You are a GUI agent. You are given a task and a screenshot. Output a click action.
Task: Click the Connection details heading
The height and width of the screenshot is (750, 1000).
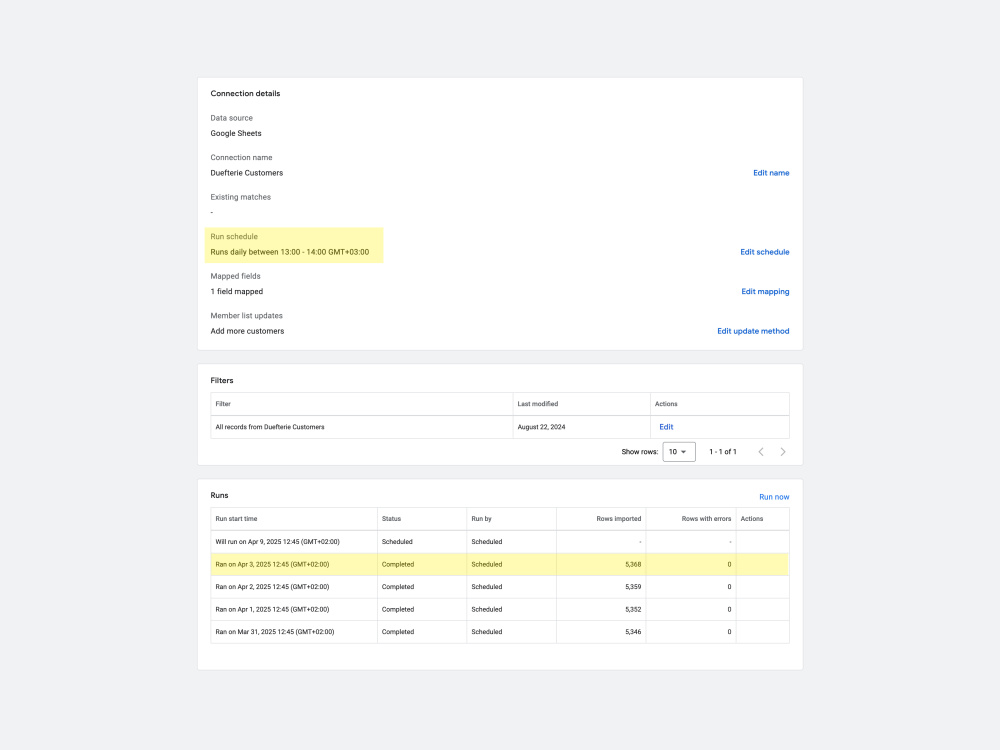246,93
